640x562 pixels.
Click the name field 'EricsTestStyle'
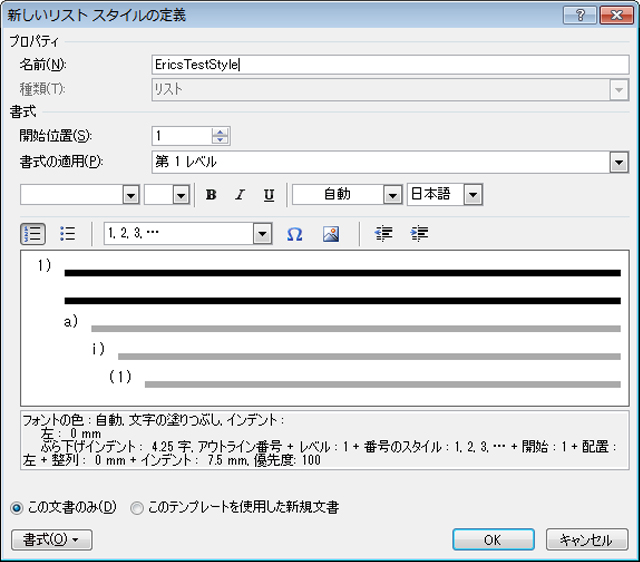click(390, 65)
